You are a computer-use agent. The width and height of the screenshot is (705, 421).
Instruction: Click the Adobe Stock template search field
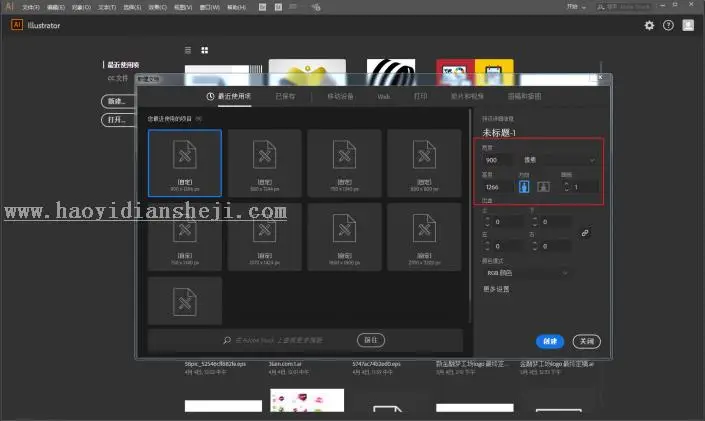(279, 340)
